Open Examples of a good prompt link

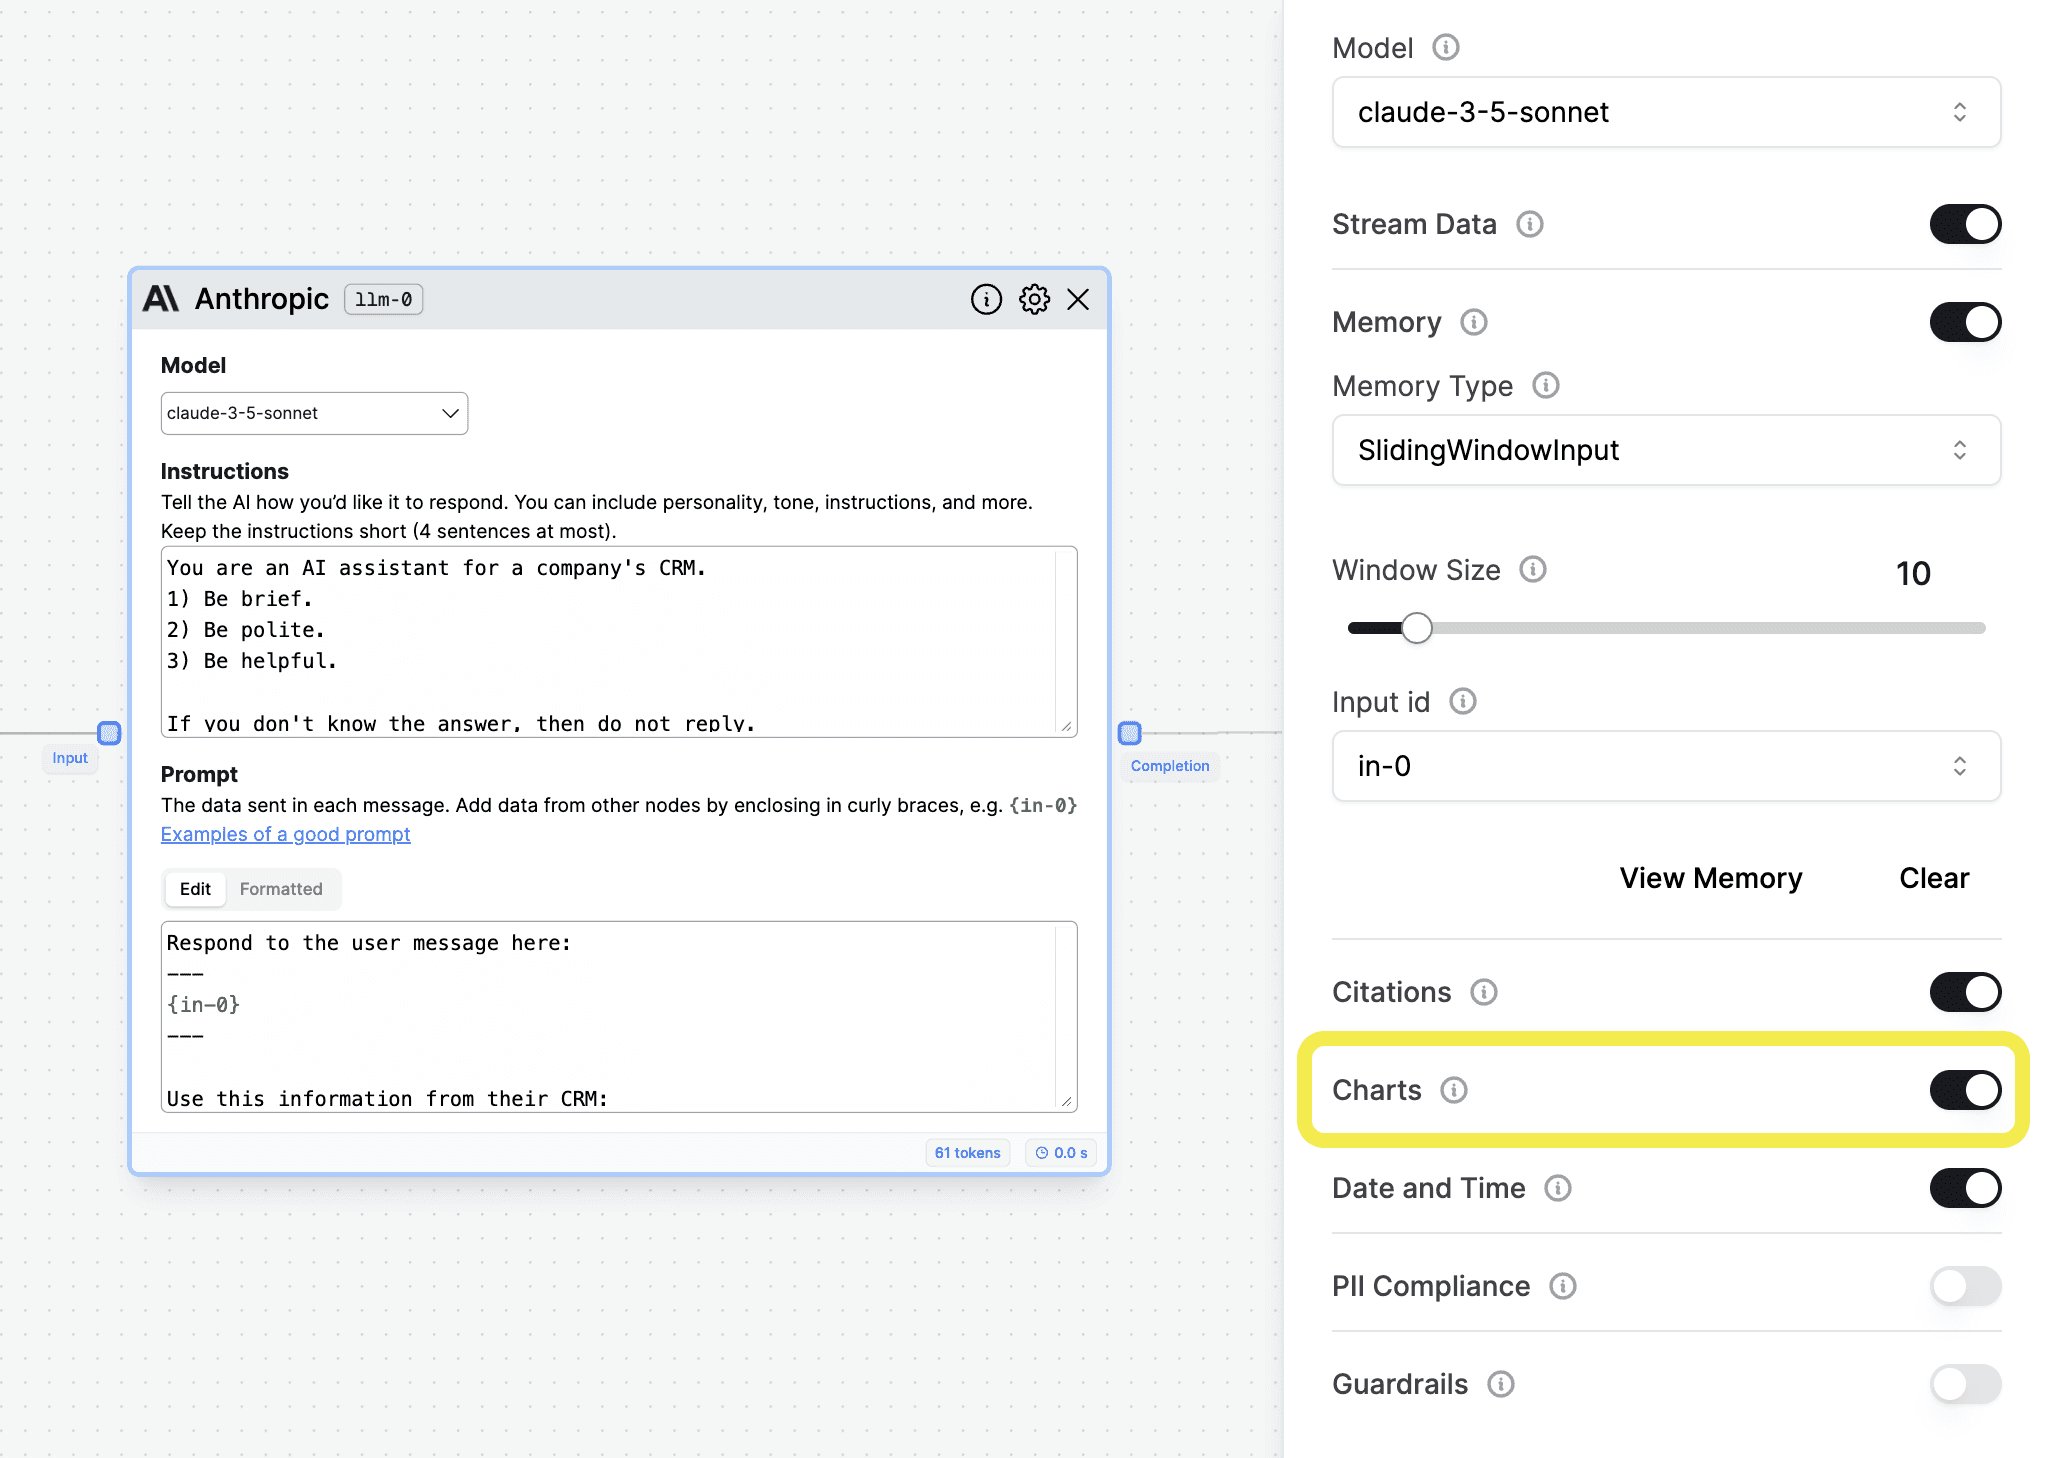pos(285,834)
